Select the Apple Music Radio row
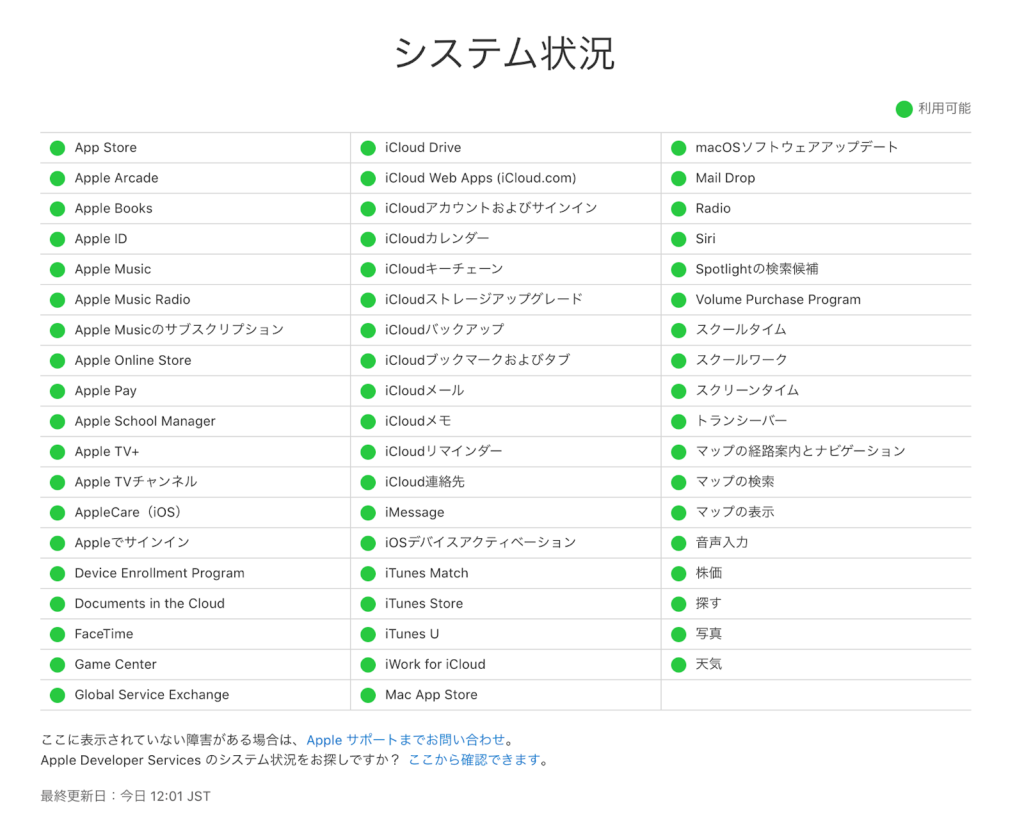 click(132, 299)
